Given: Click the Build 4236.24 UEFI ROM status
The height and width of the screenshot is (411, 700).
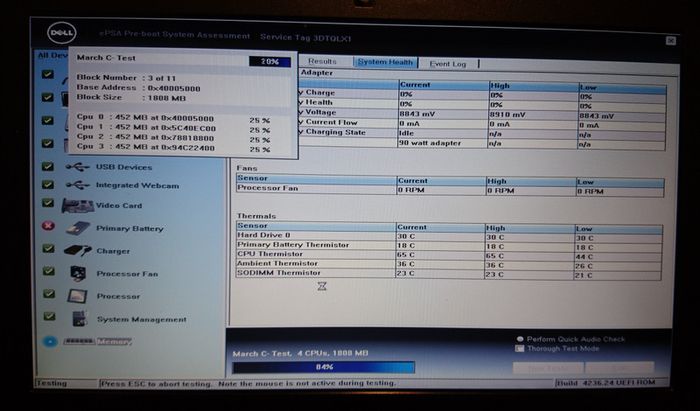Looking at the screenshot, I should pyautogui.click(x=606, y=382).
